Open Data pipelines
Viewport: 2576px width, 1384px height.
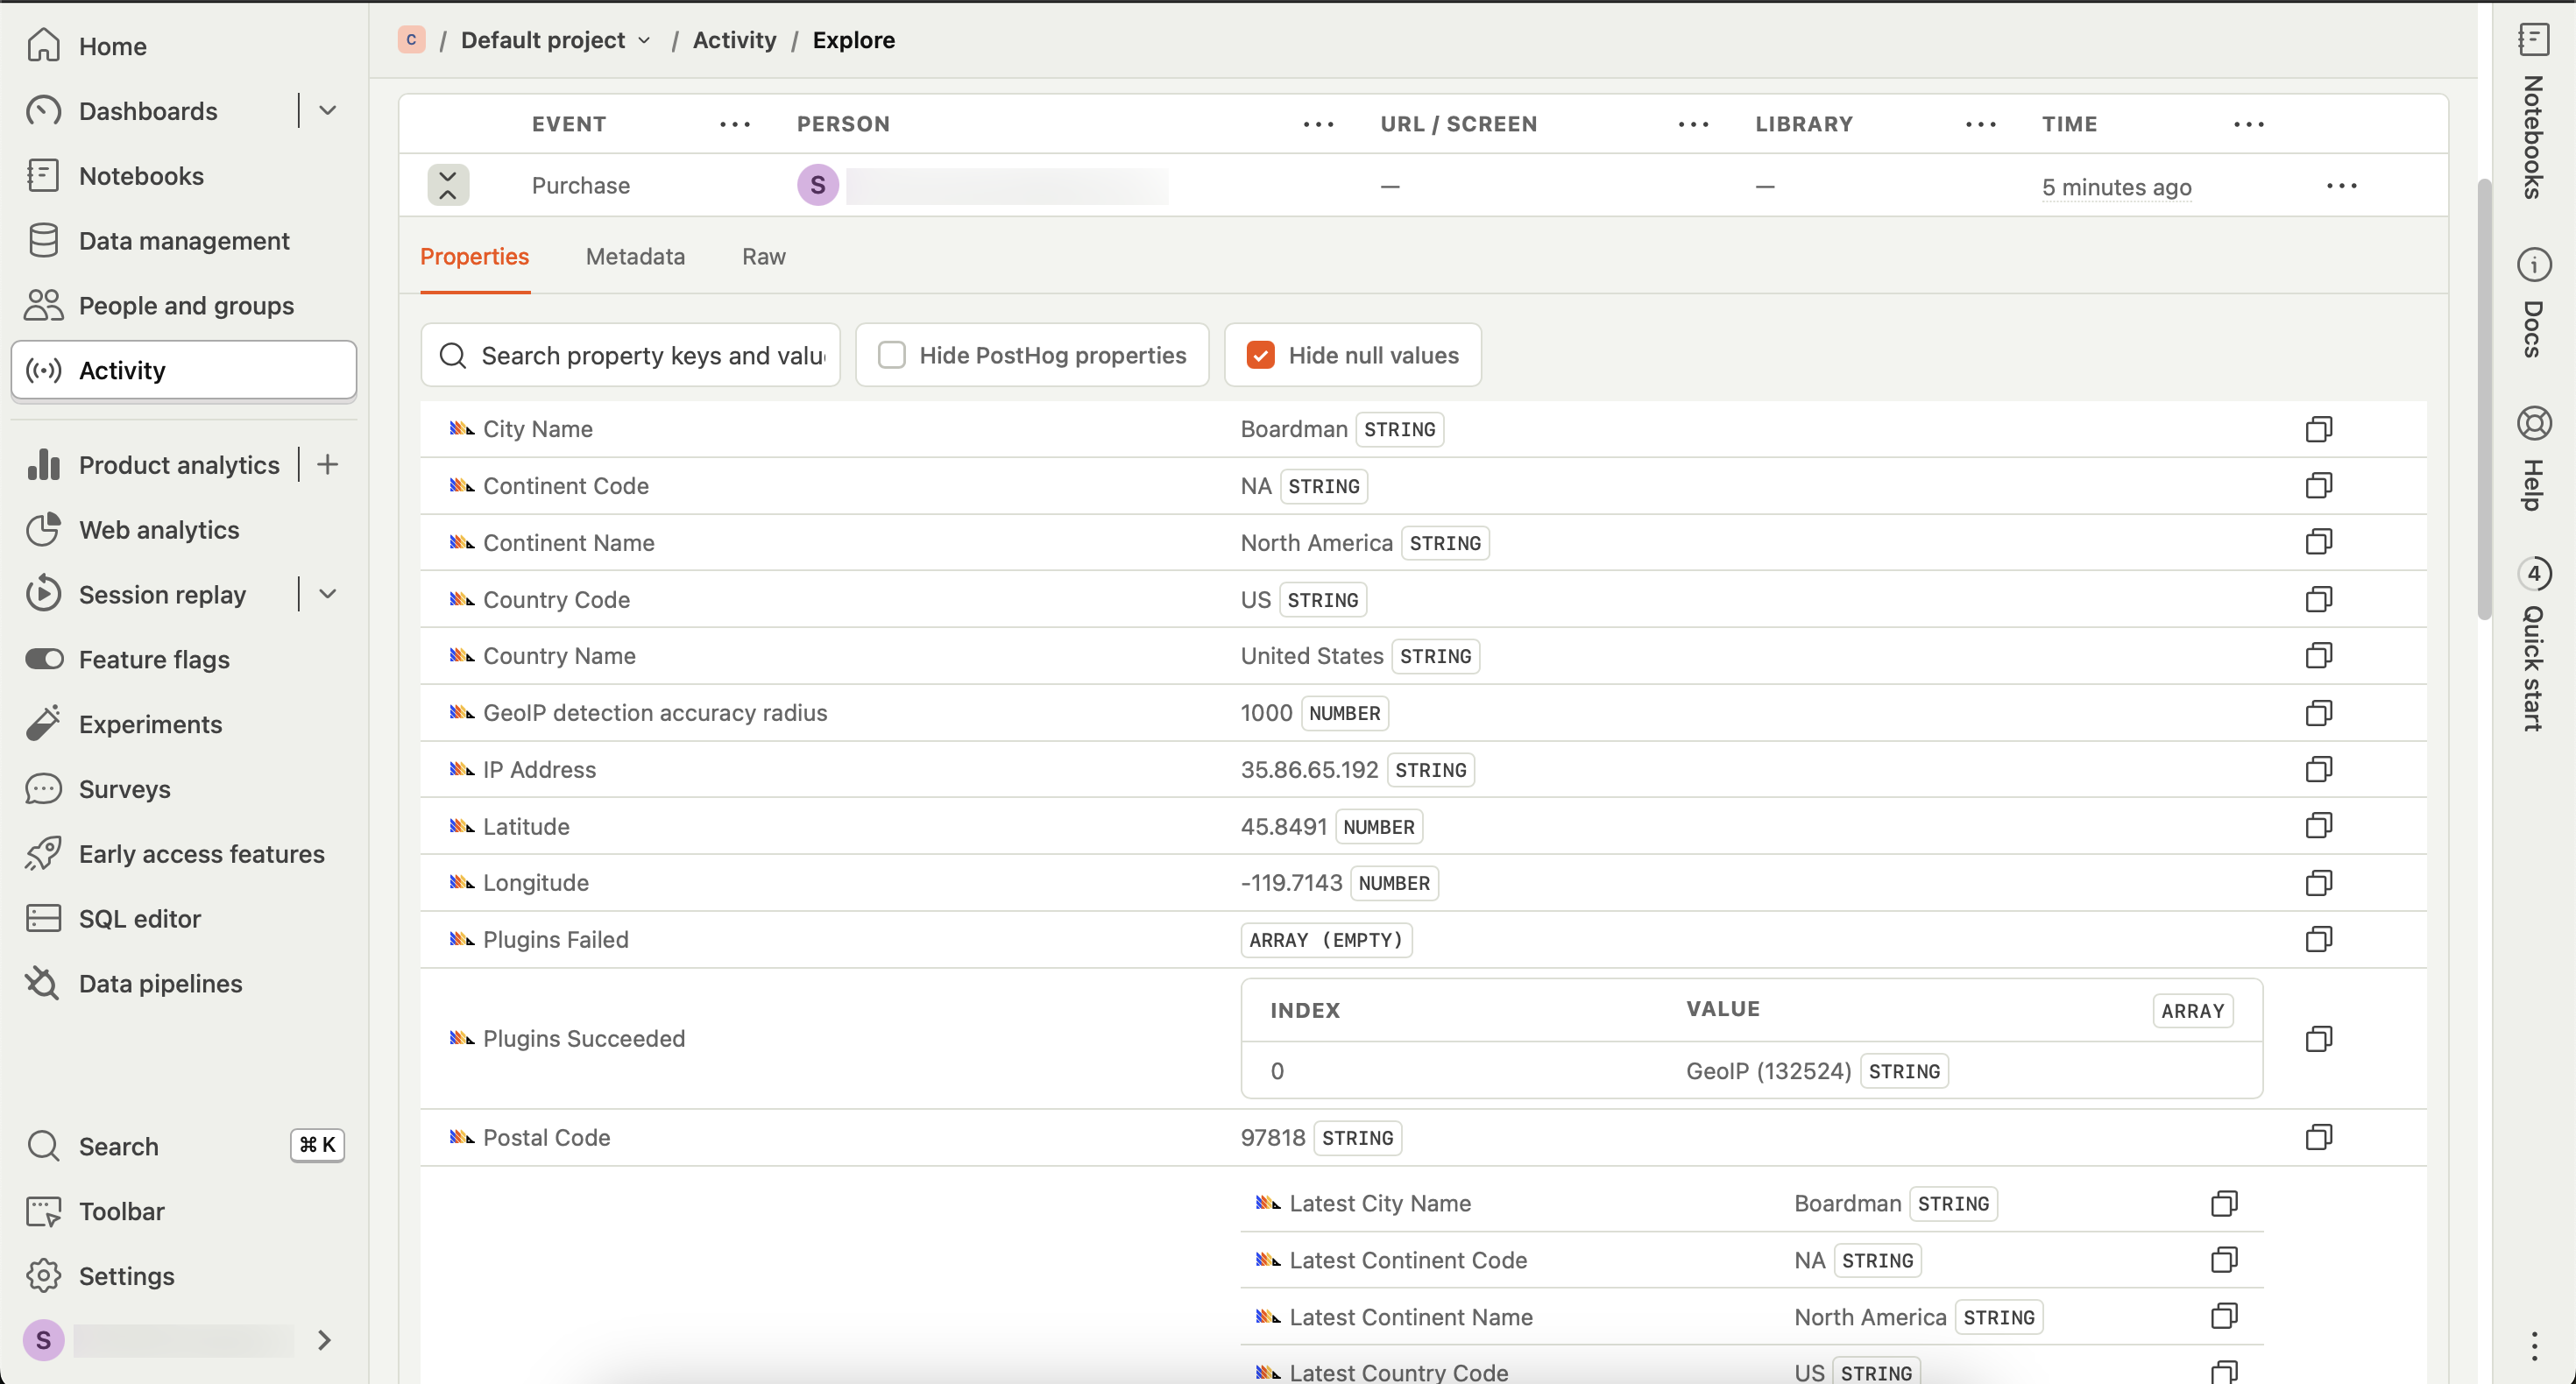coord(160,984)
